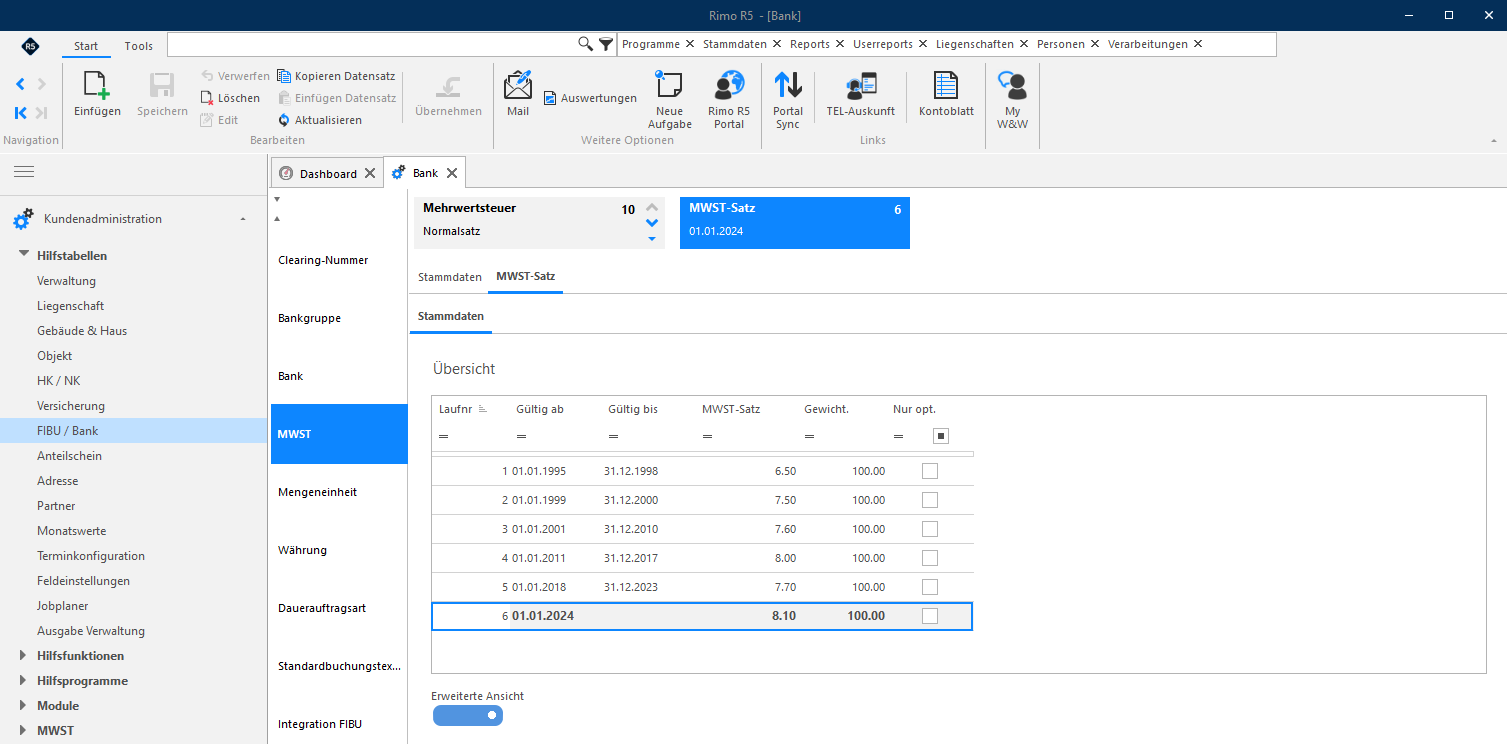Open the Mail icon
1507x744 pixels.
[518, 85]
